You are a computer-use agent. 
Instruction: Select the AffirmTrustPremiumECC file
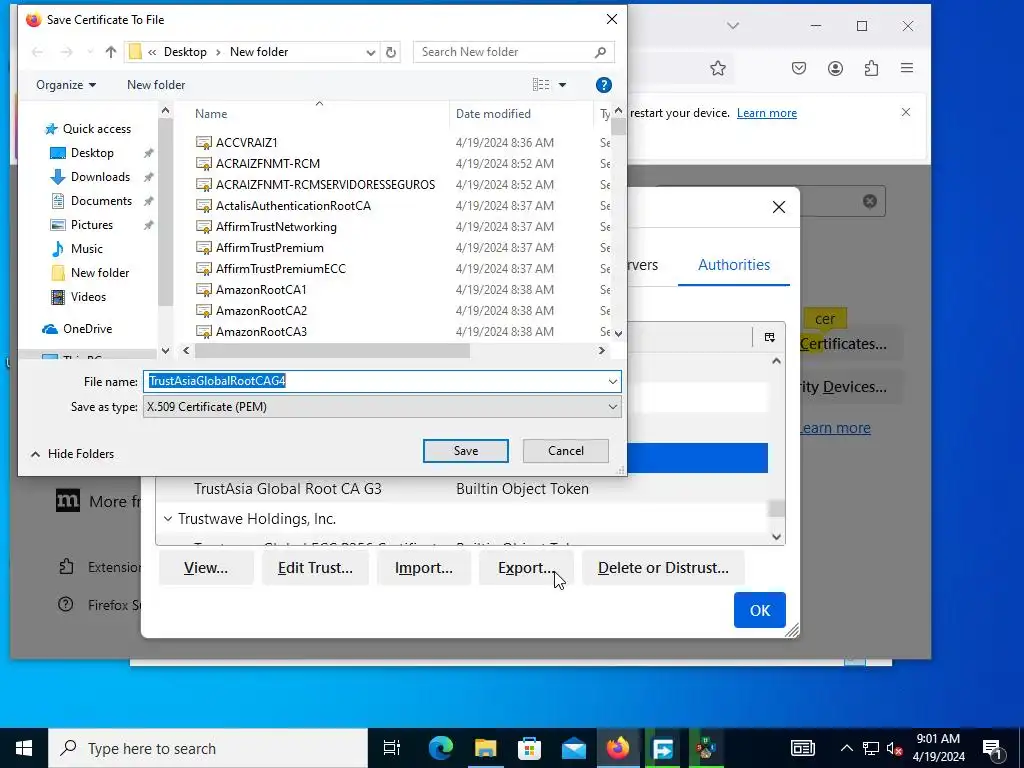[x=281, y=268]
